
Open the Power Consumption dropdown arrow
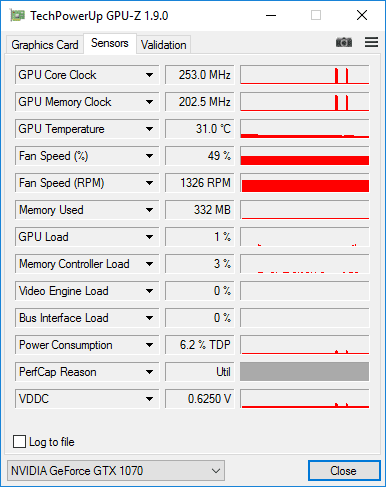[x=149, y=345]
